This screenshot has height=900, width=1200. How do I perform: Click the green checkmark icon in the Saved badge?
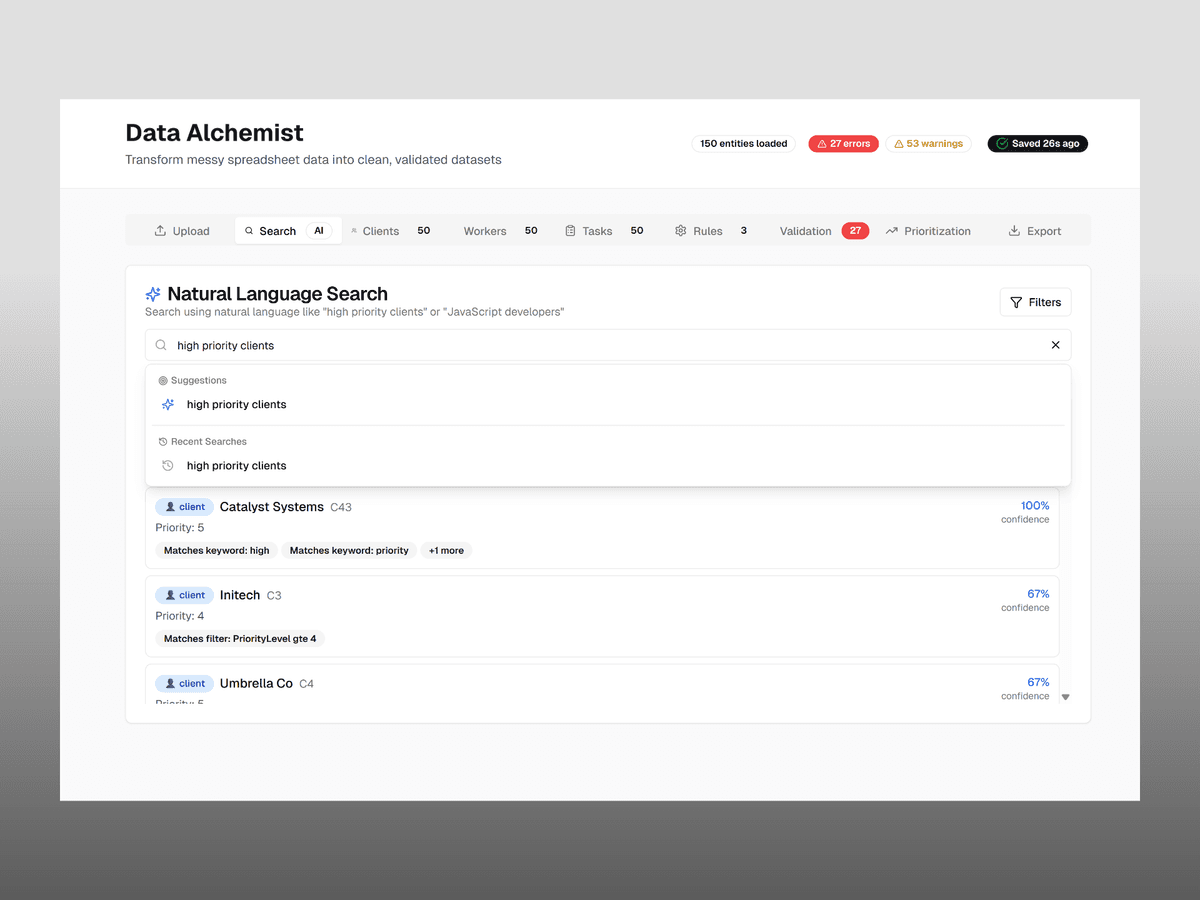pos(1002,144)
